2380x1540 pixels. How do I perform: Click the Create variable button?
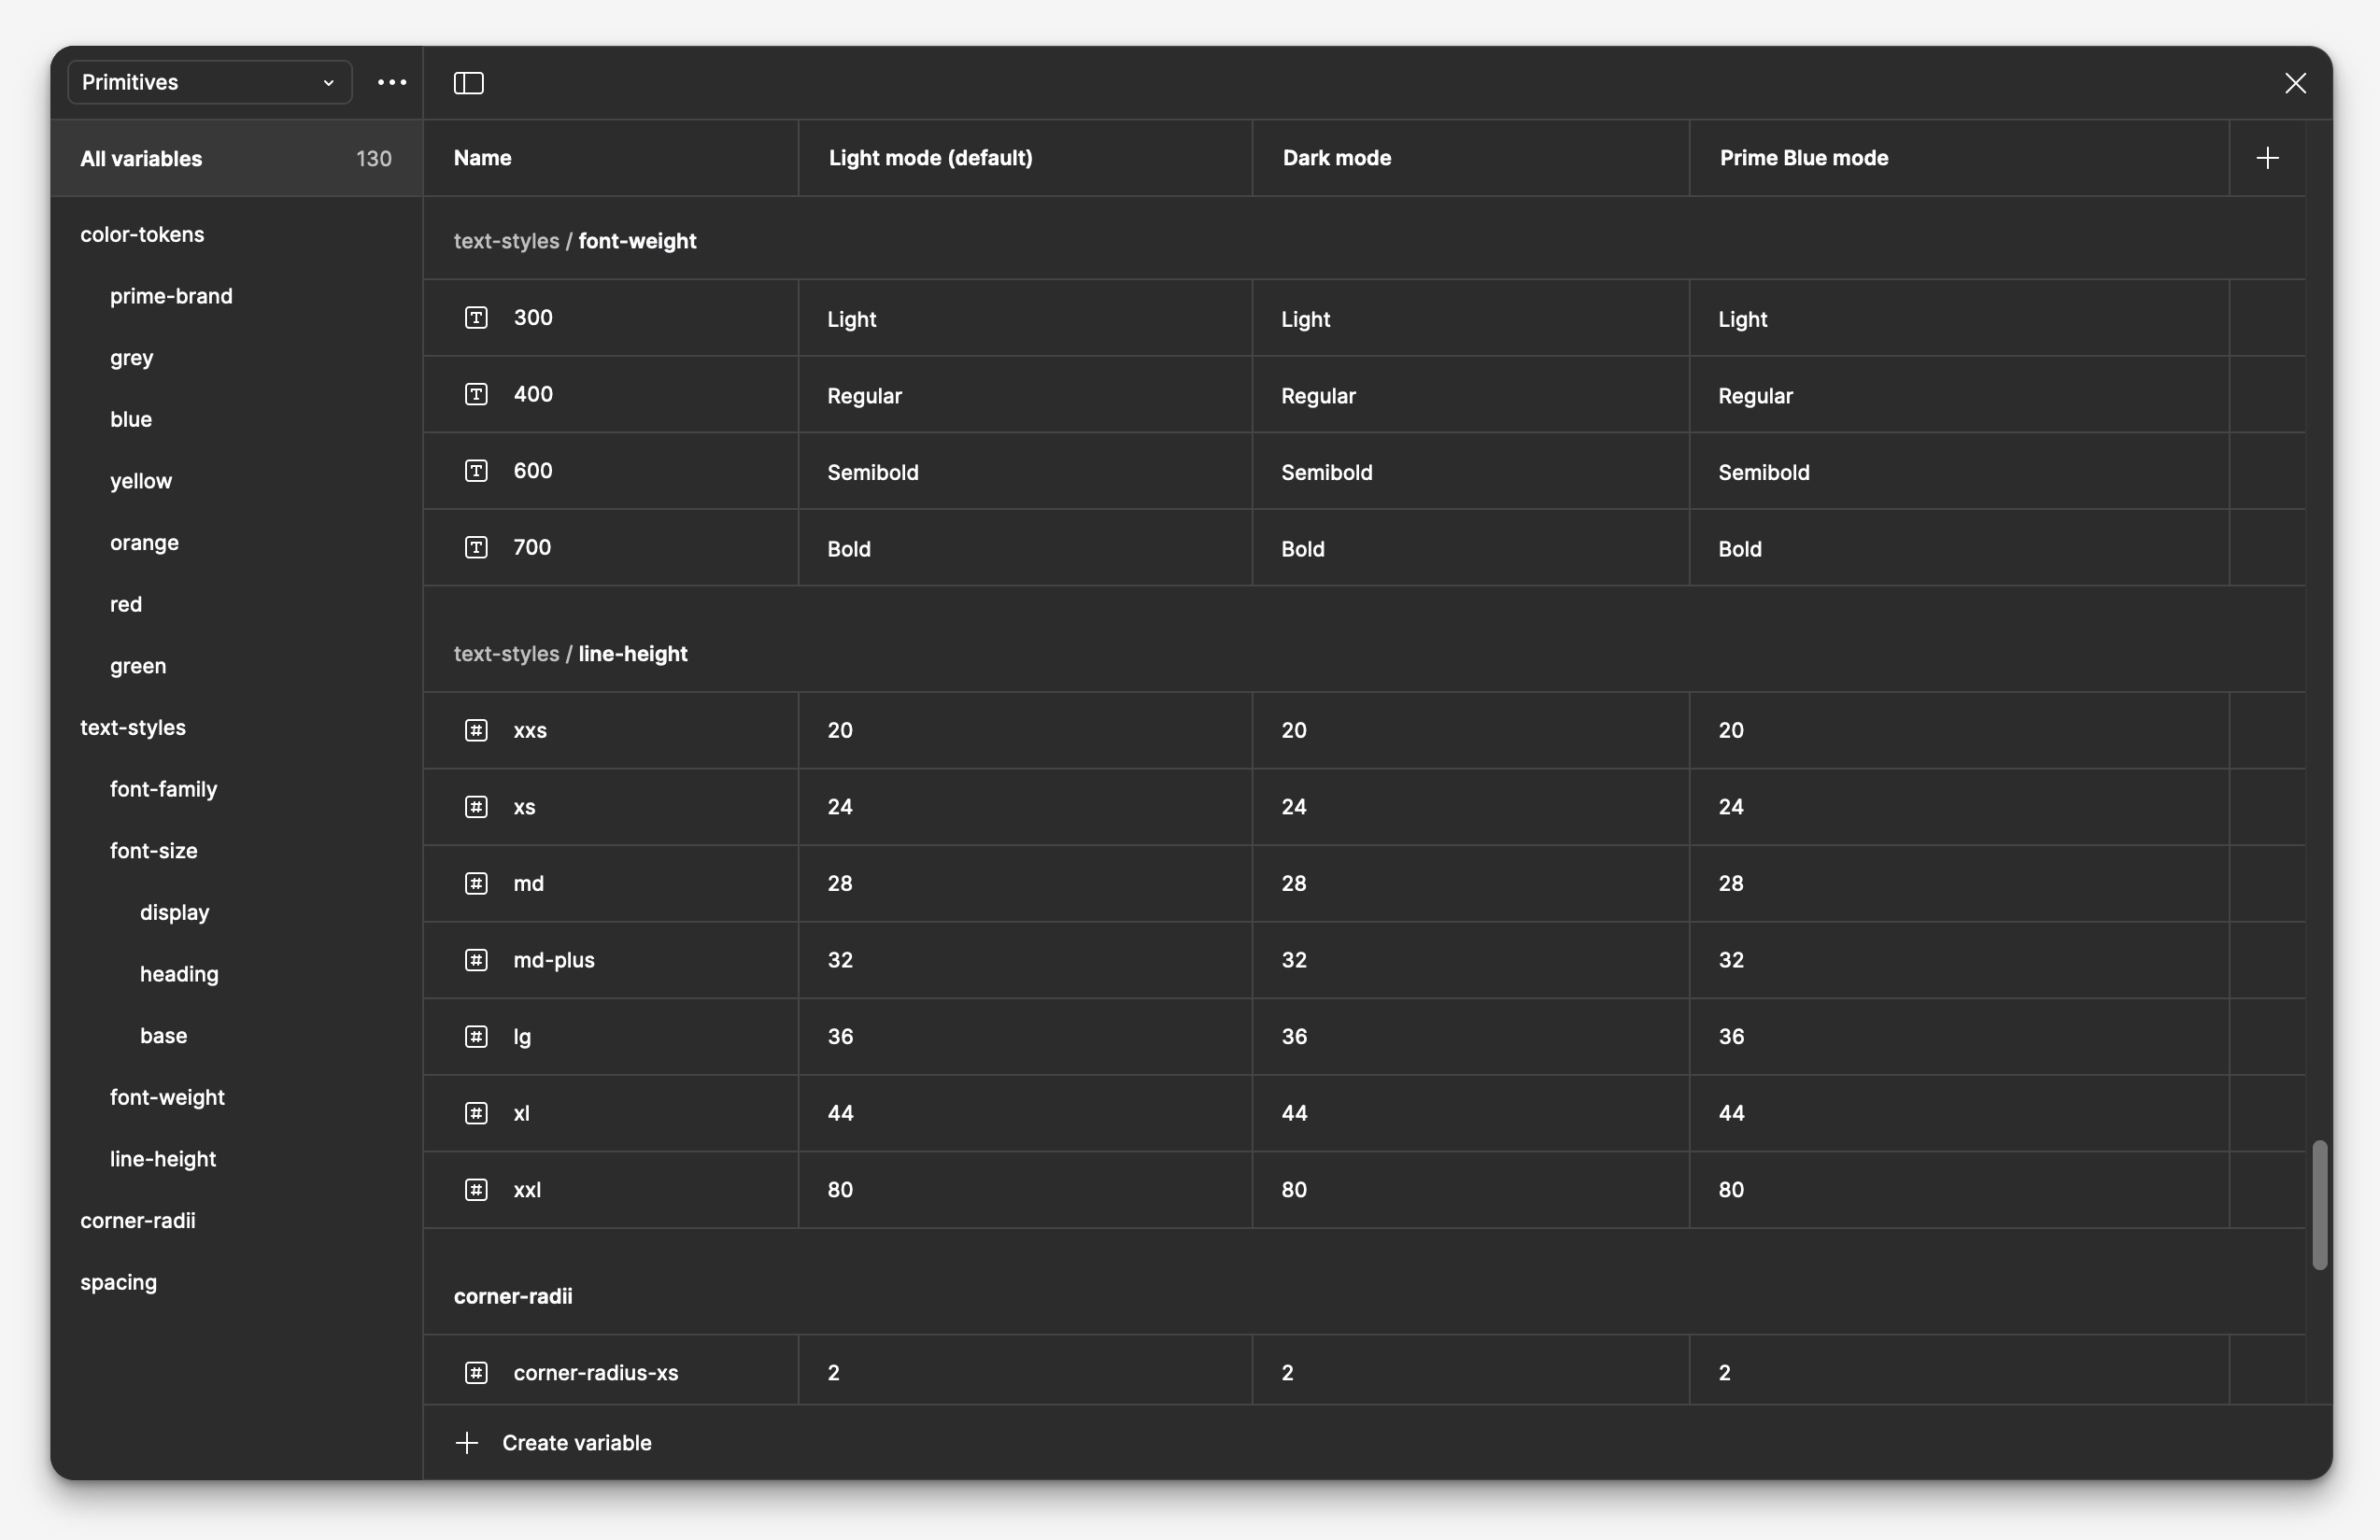point(576,1442)
